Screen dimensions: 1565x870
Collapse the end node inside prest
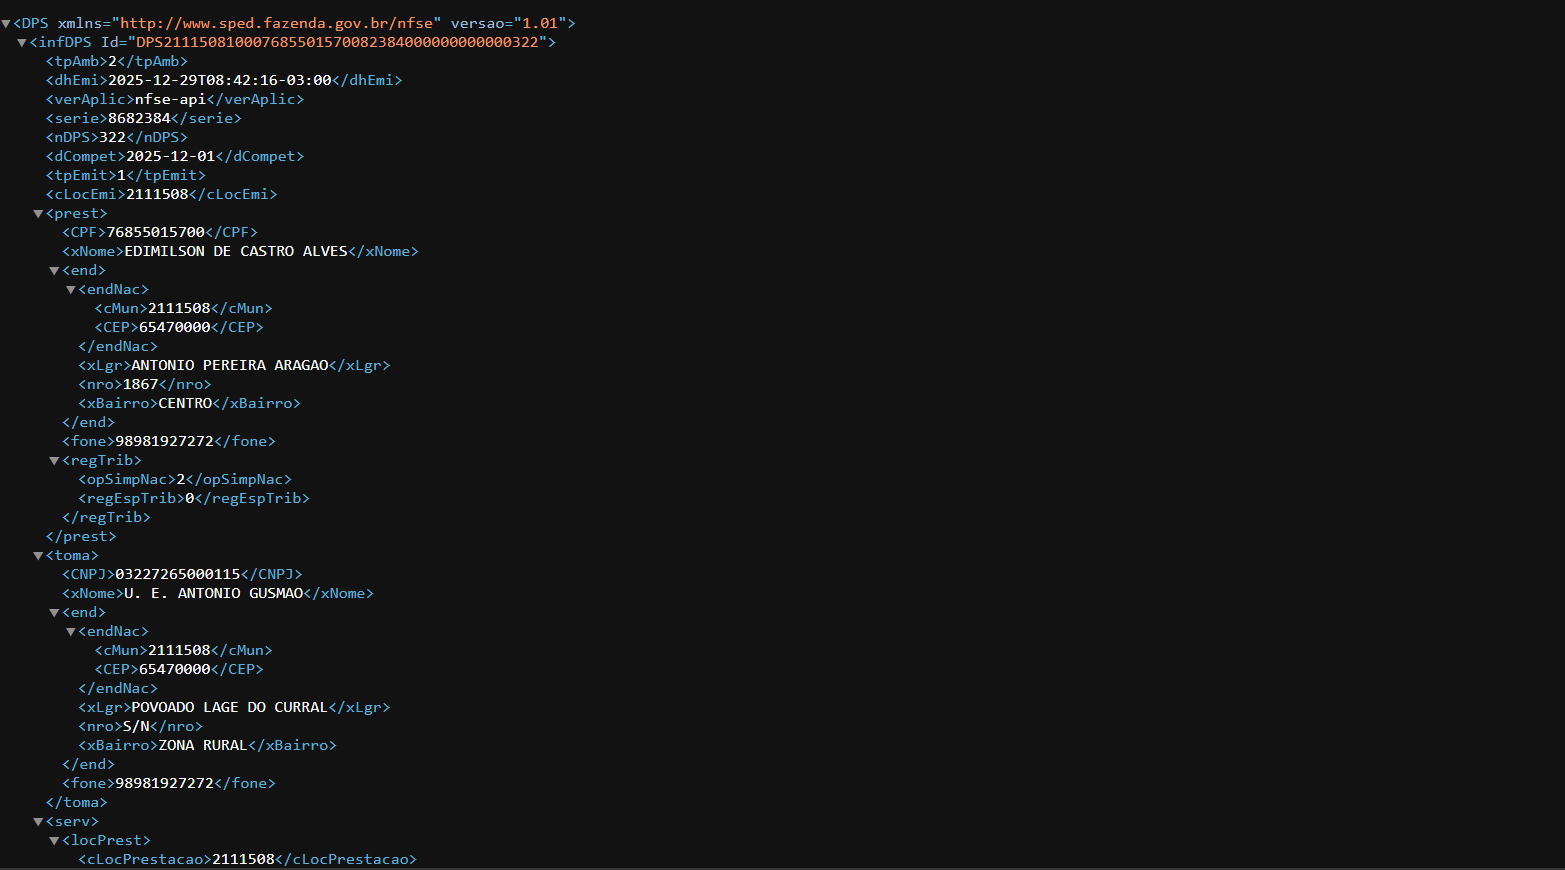point(54,271)
